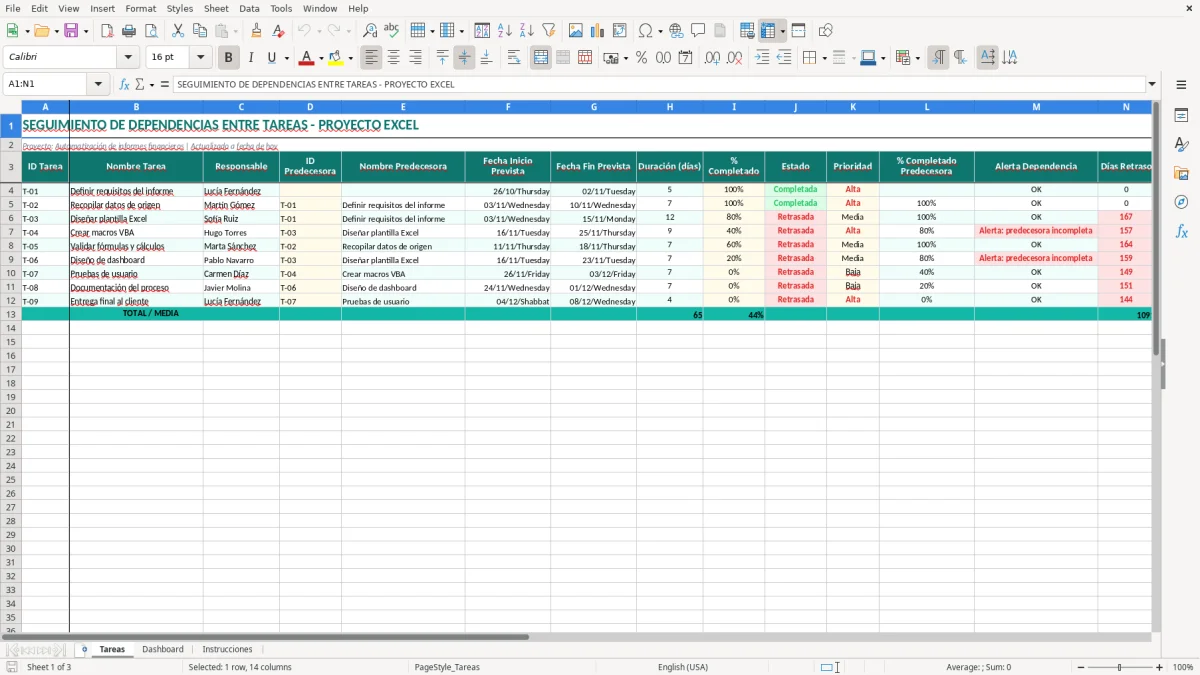Toggle Bold formatting

coord(229,58)
